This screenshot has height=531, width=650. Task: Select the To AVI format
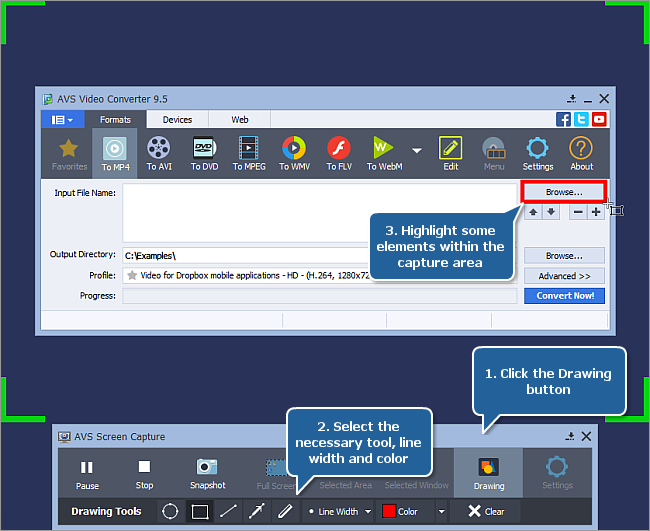click(159, 153)
